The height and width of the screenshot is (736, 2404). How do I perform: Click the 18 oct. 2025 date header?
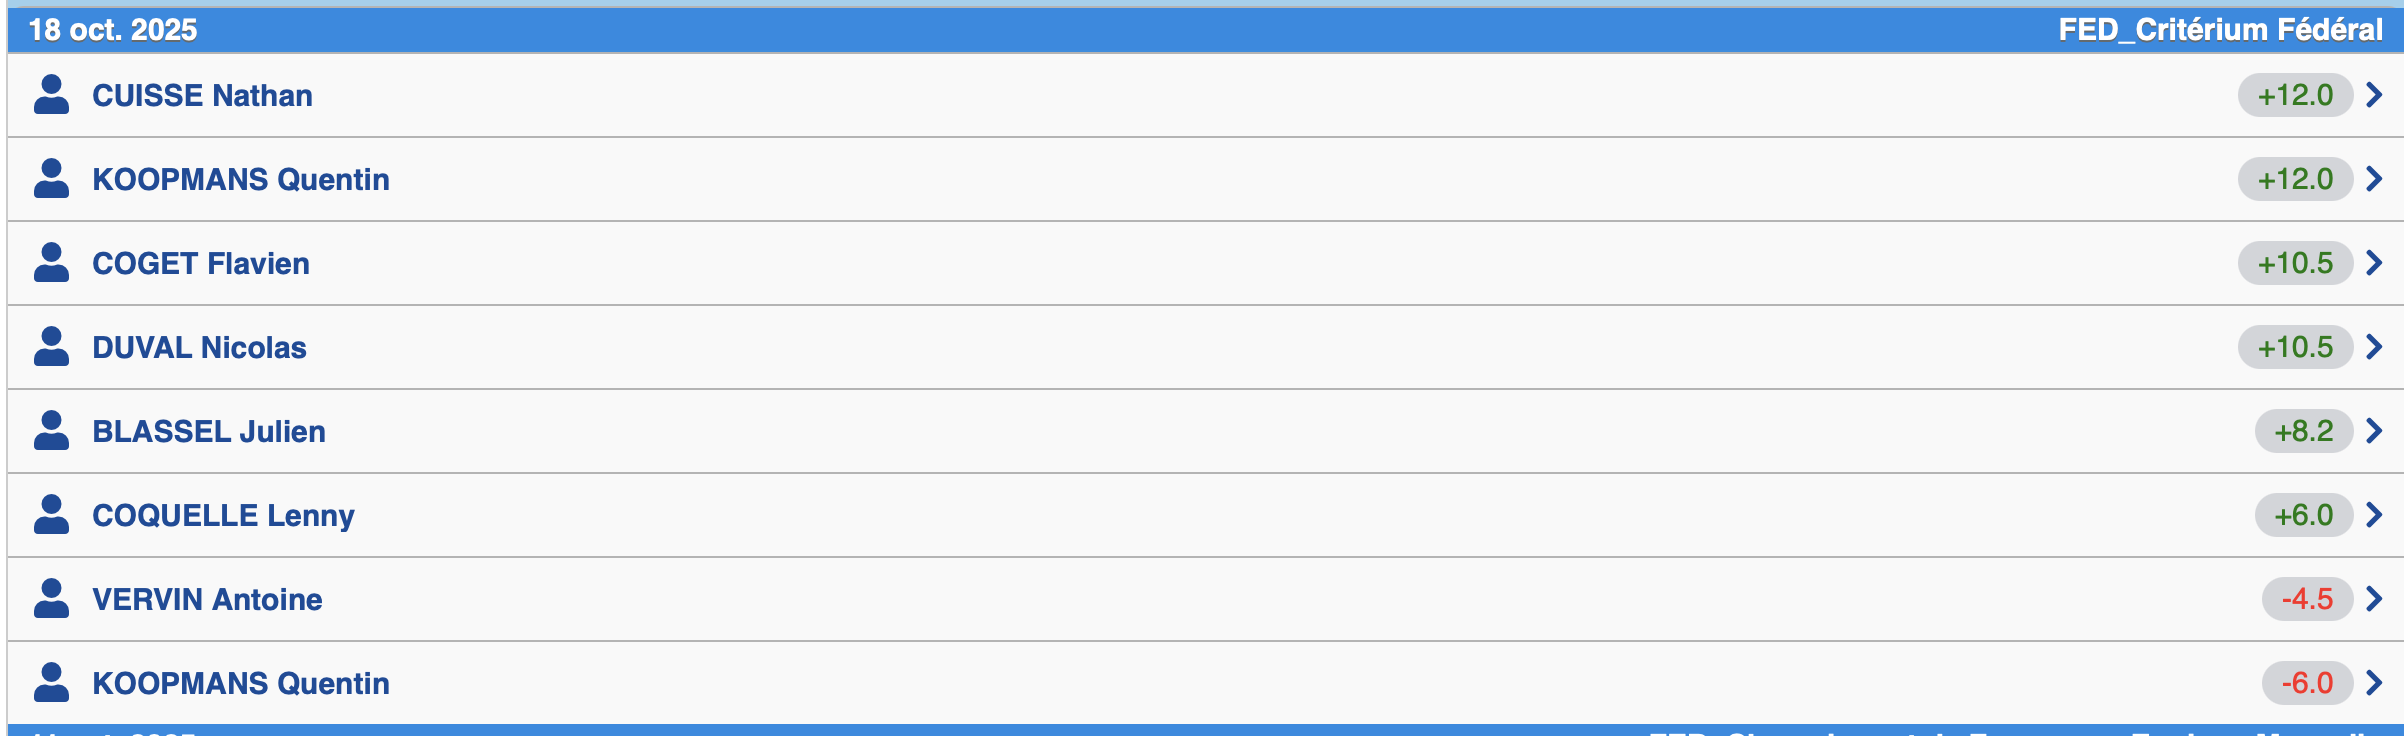click(x=113, y=30)
